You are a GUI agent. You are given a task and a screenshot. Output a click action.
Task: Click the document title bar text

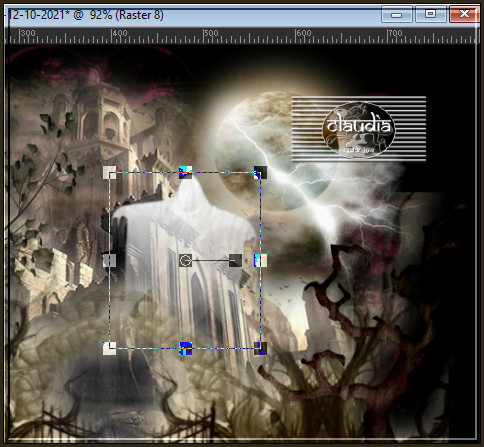pos(86,15)
